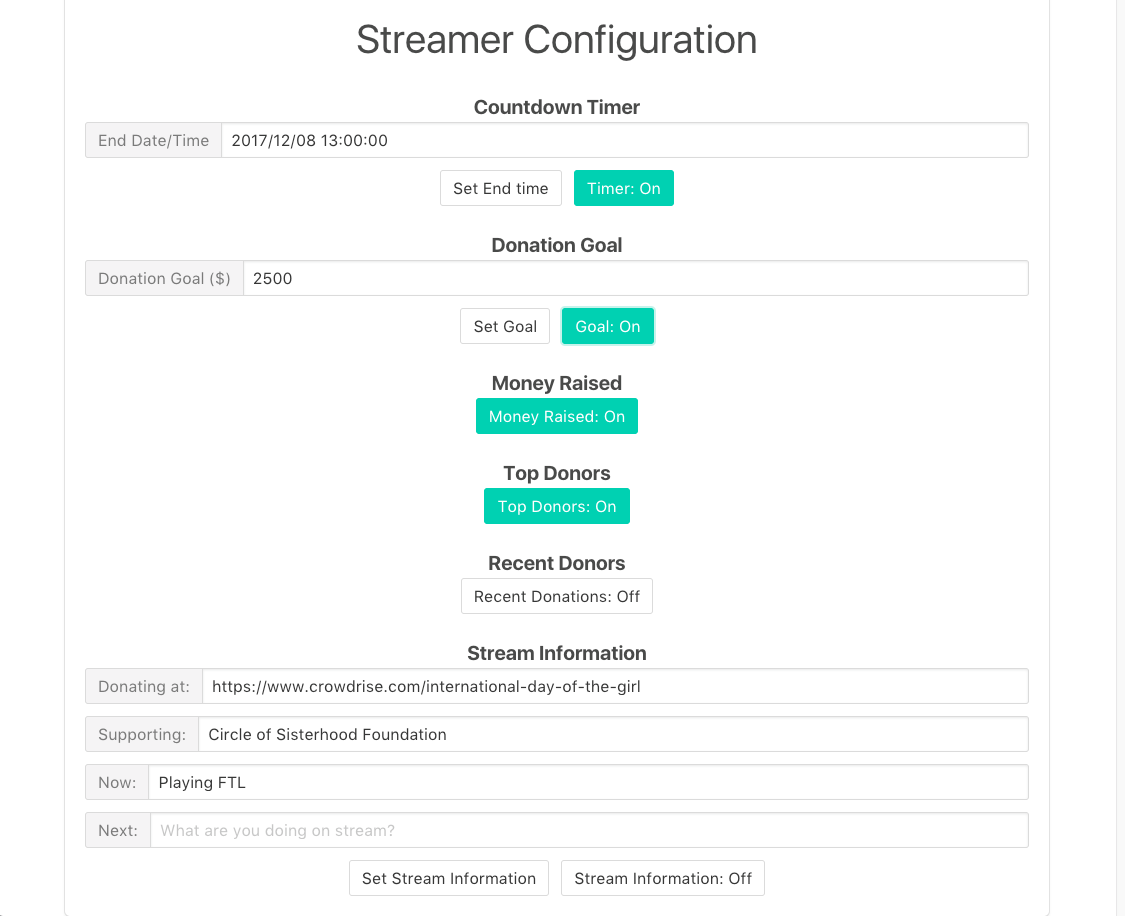
Task: Click into the Donation Goal amount field
Action: pyautogui.click(x=636, y=278)
